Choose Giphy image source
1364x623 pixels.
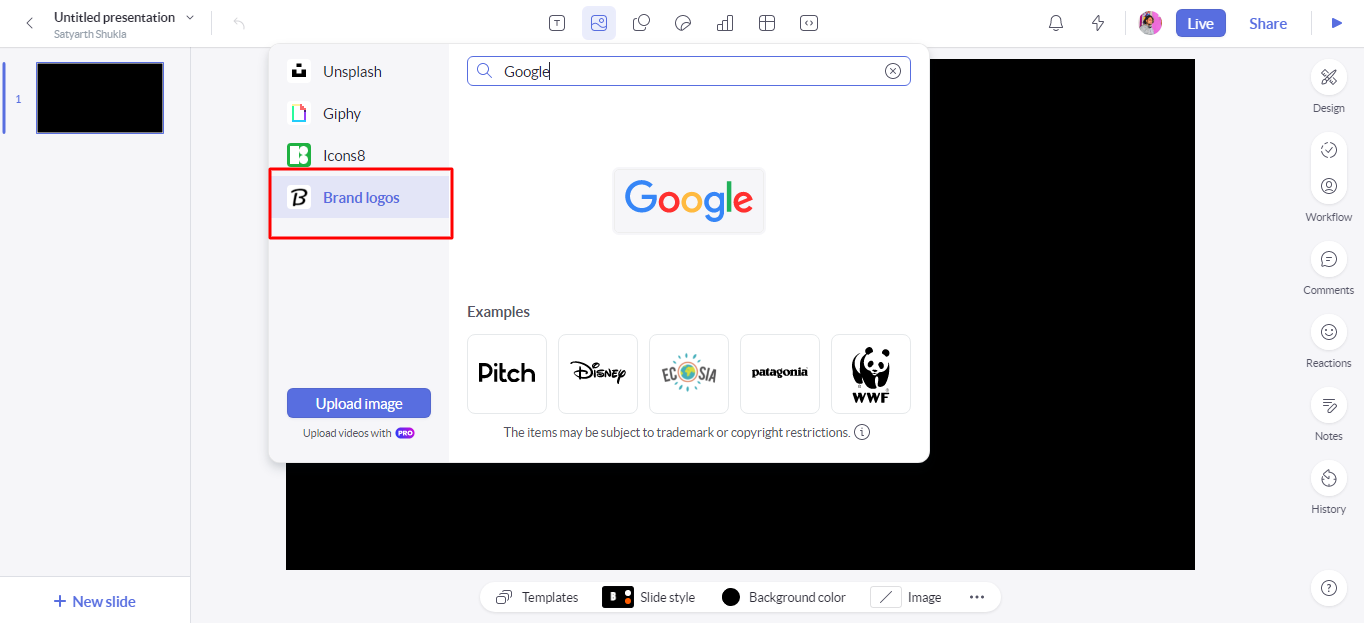coord(359,113)
